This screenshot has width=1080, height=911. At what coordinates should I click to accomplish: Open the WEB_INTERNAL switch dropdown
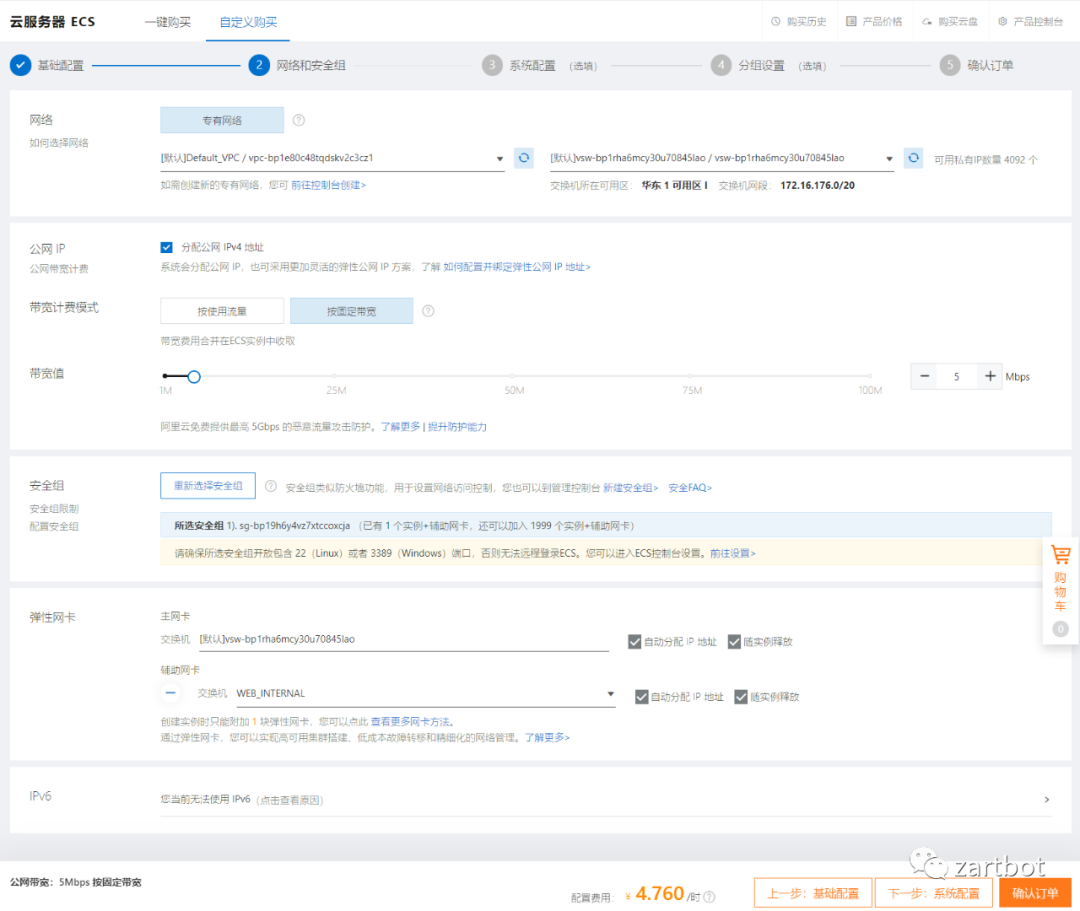(426, 693)
